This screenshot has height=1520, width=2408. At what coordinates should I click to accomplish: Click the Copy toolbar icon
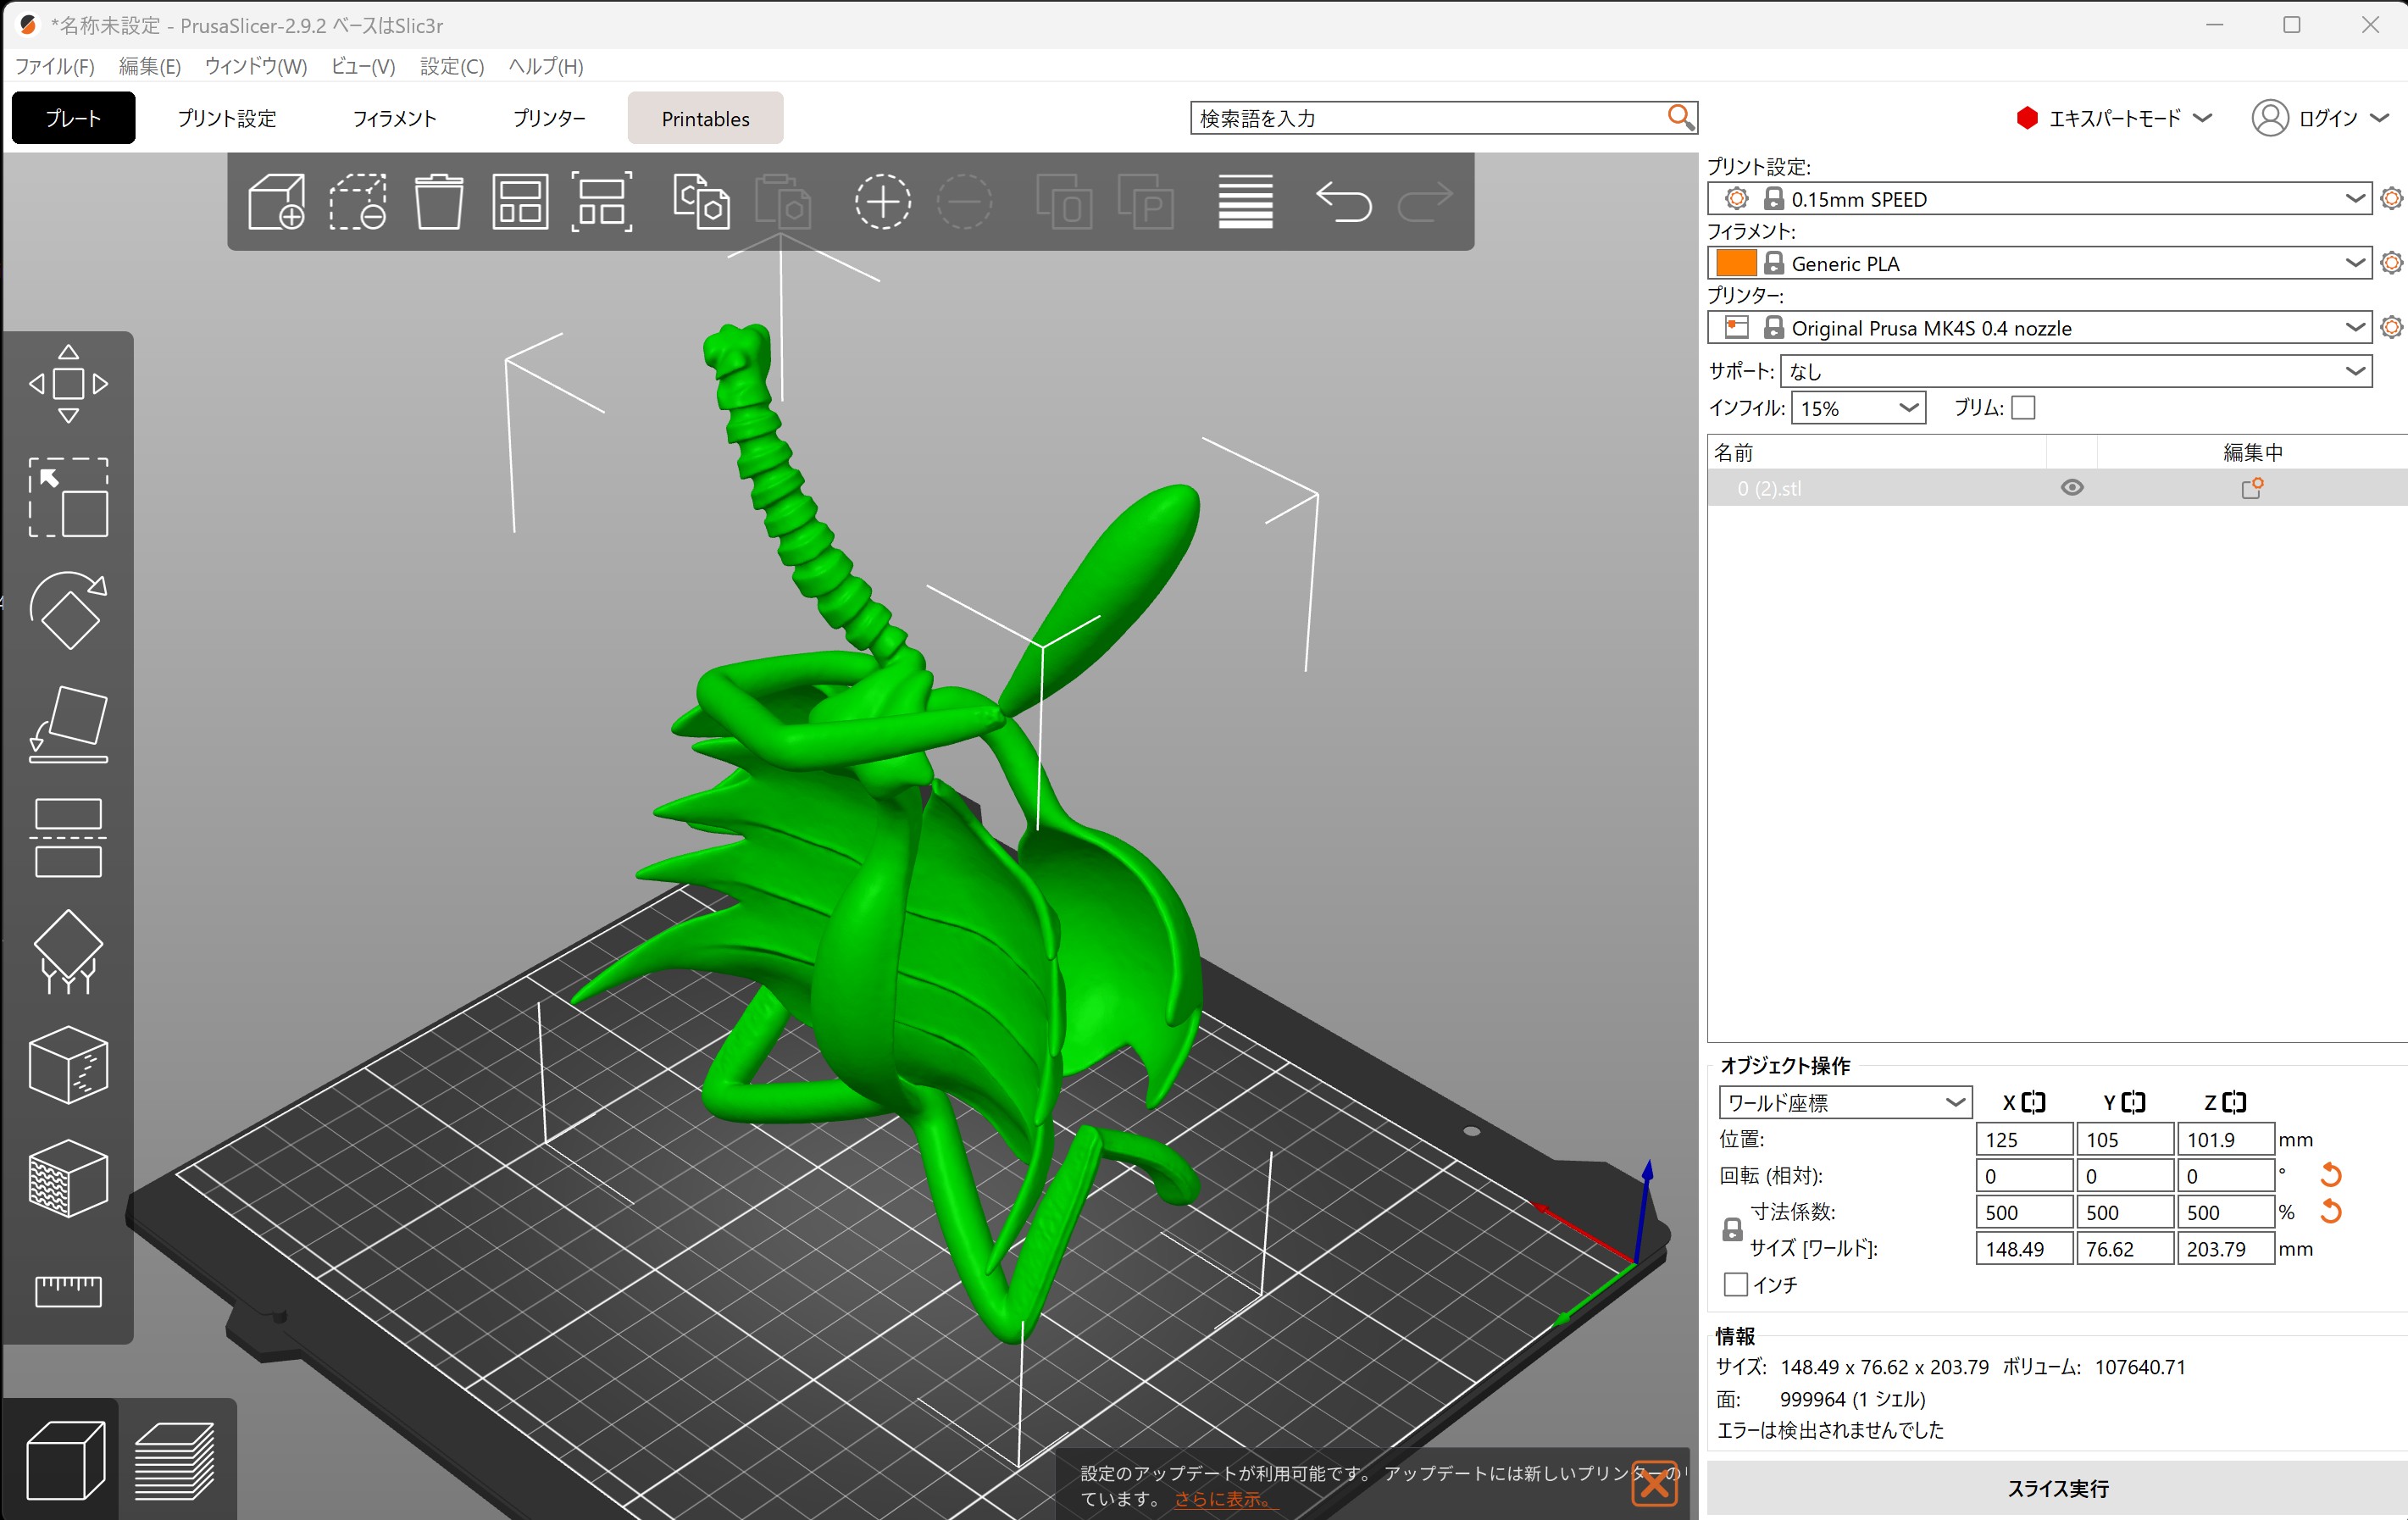coord(701,201)
